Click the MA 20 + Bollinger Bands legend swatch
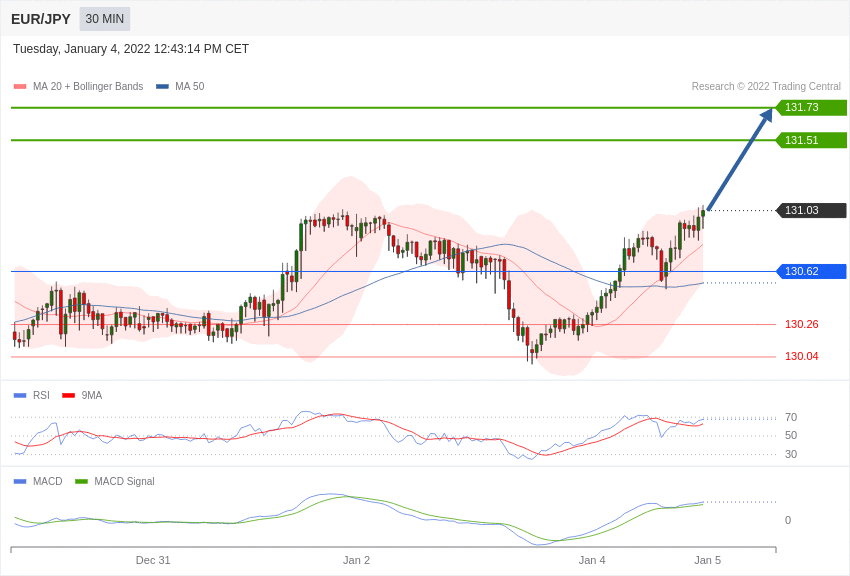The image size is (850, 576). click(x=20, y=86)
